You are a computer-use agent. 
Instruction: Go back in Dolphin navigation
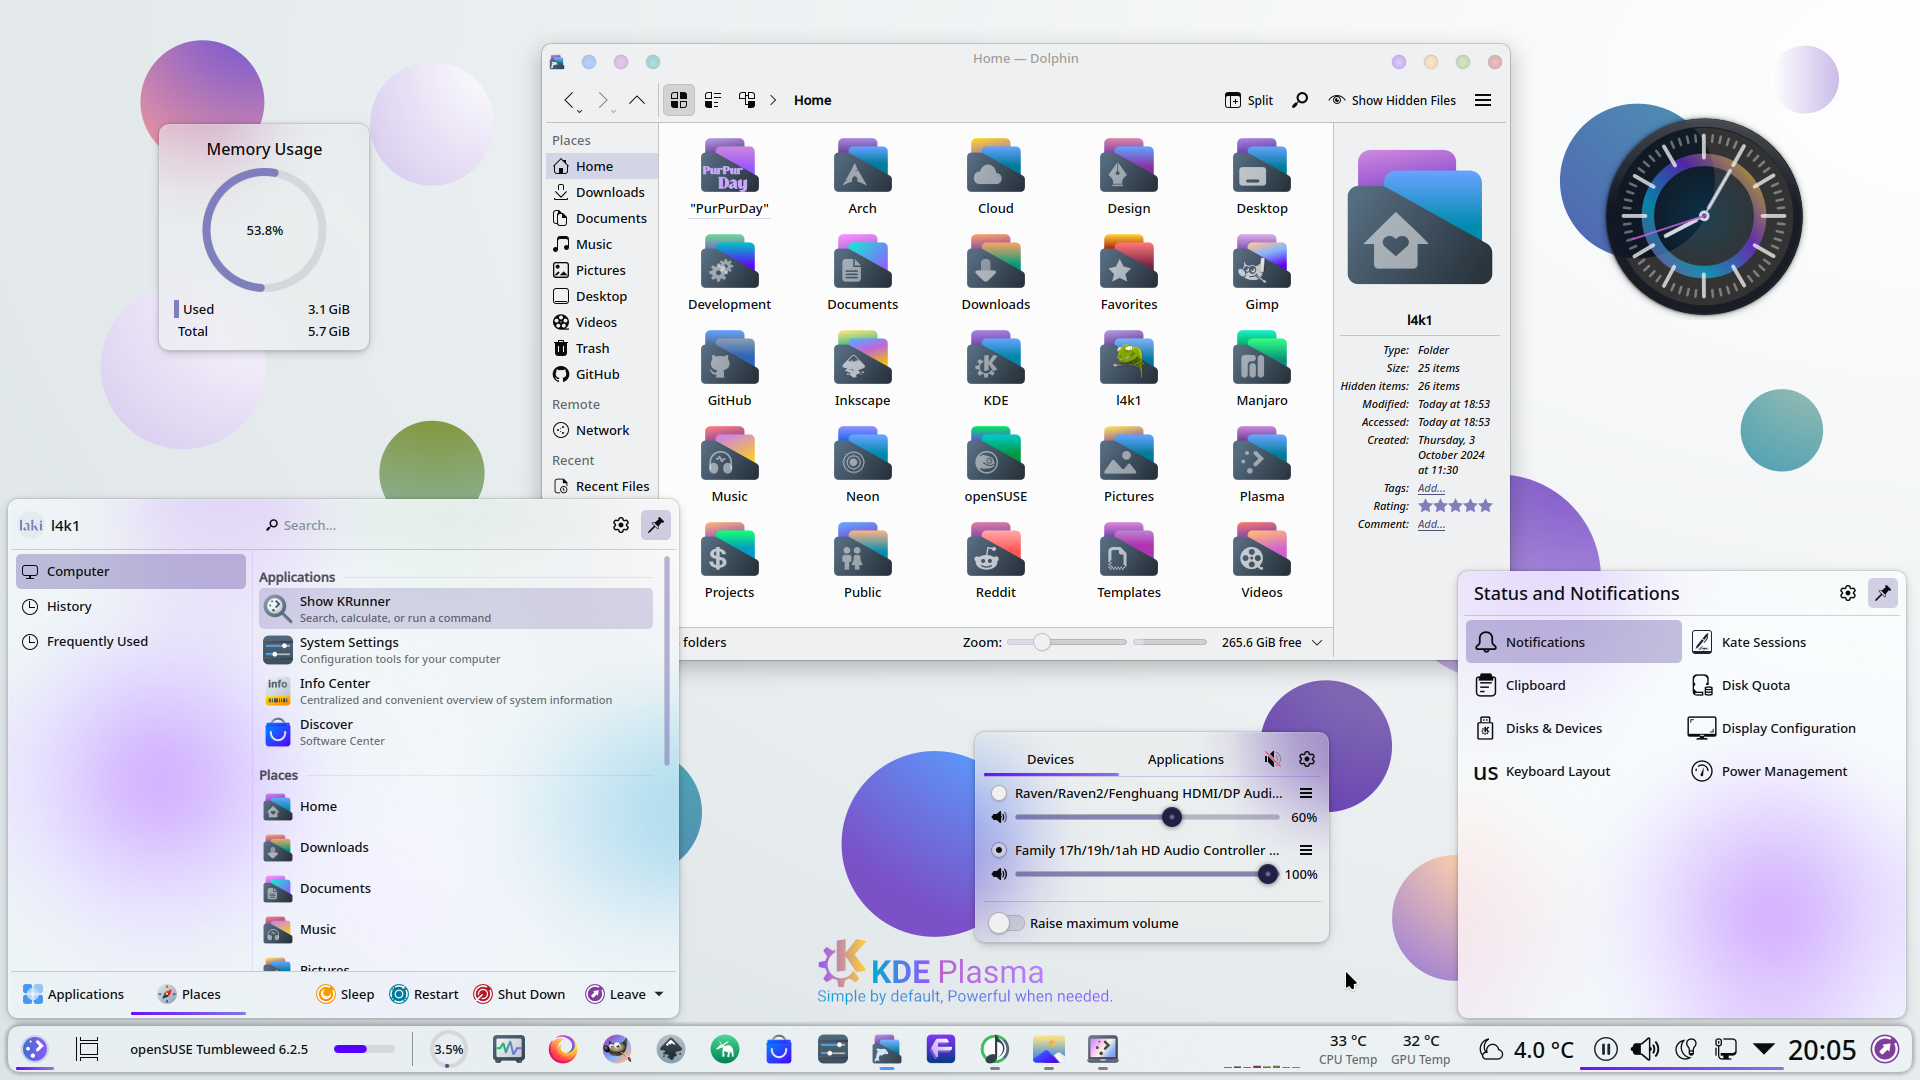pos(570,100)
